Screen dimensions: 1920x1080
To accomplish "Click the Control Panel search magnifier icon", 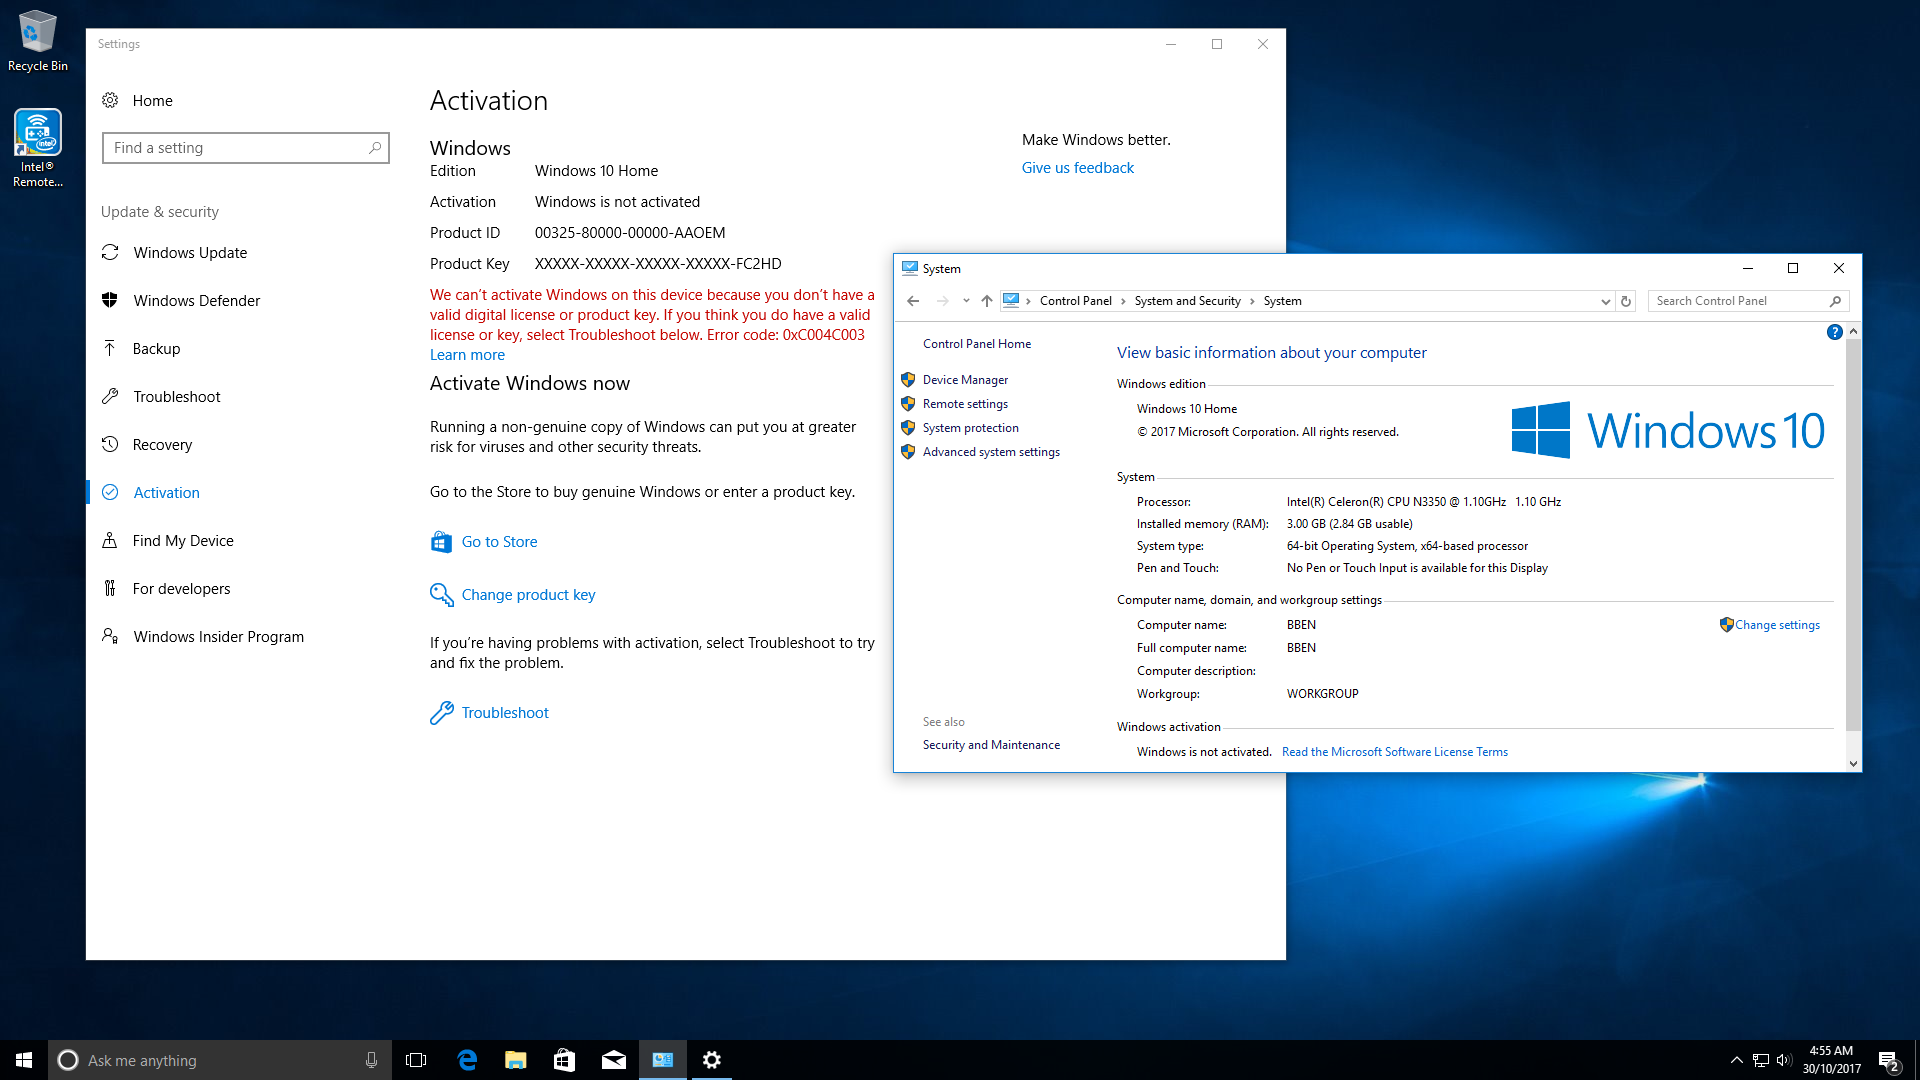I will [x=1835, y=301].
